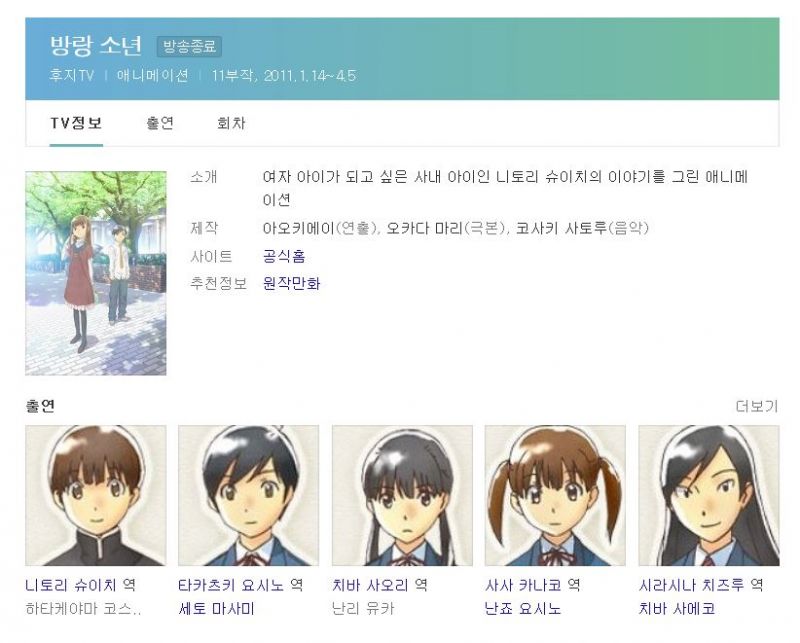
Task: Open voice actor 세토 마사미 link
Action: tap(216, 609)
